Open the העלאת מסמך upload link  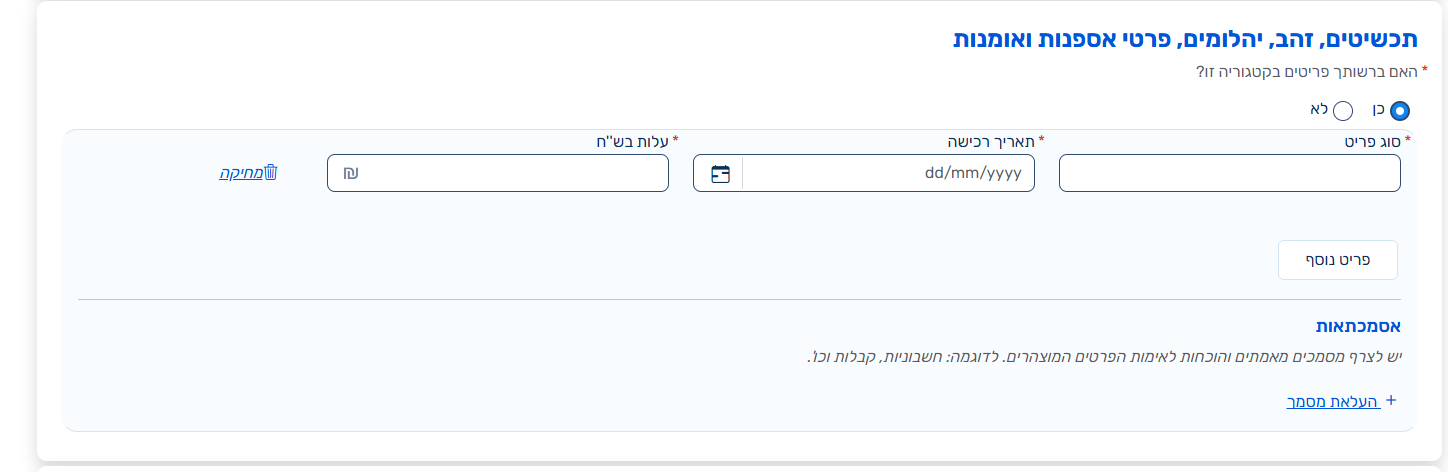(1333, 401)
